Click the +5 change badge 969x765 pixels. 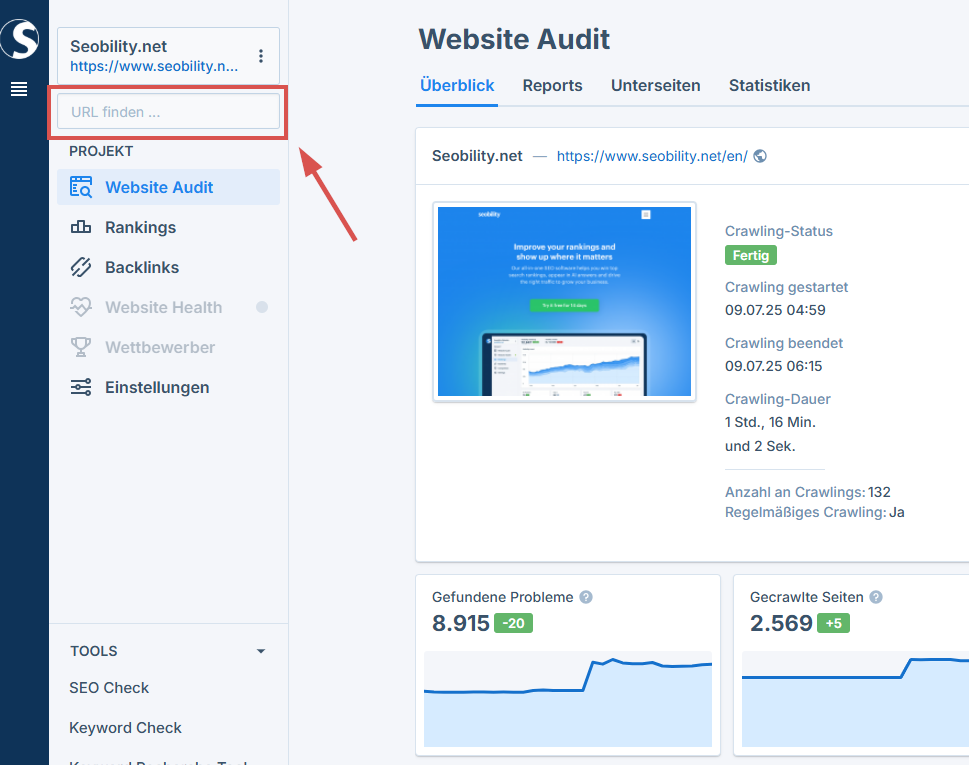(833, 623)
